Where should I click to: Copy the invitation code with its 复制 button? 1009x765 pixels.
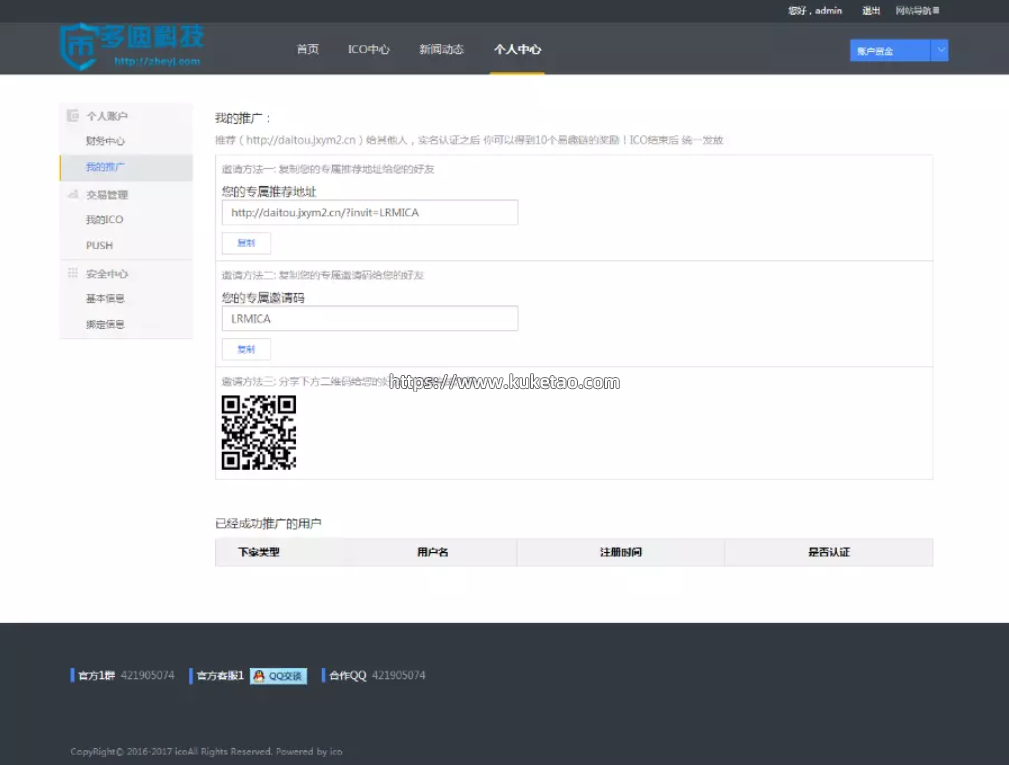click(x=246, y=349)
